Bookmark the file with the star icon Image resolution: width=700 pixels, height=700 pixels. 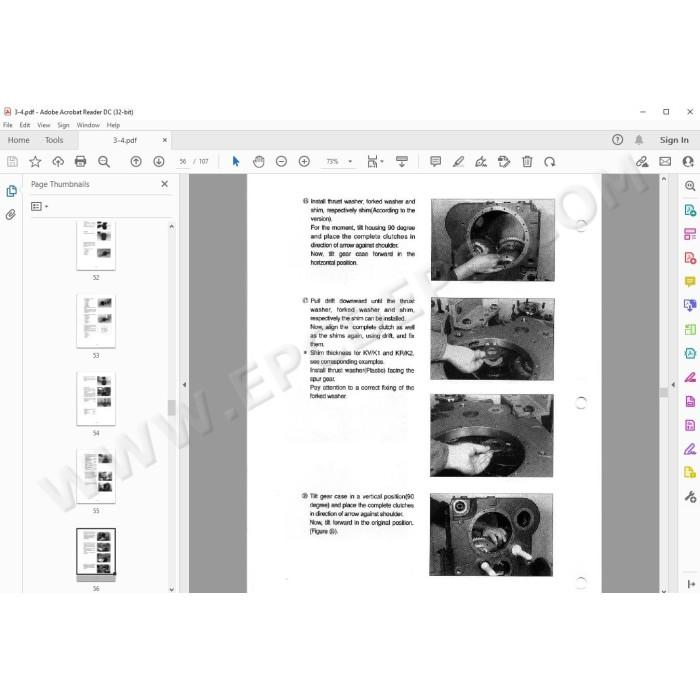tap(35, 162)
